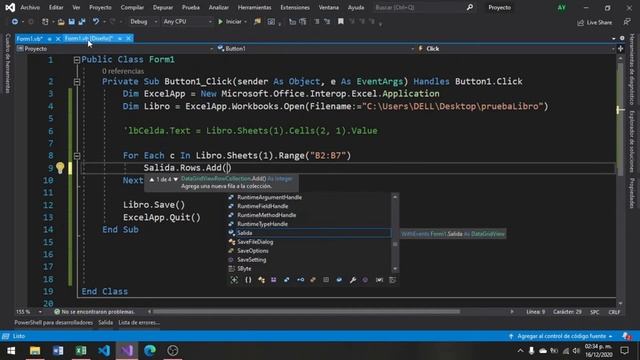Open the Editar menu
The image size is (640, 360).
(56, 7)
